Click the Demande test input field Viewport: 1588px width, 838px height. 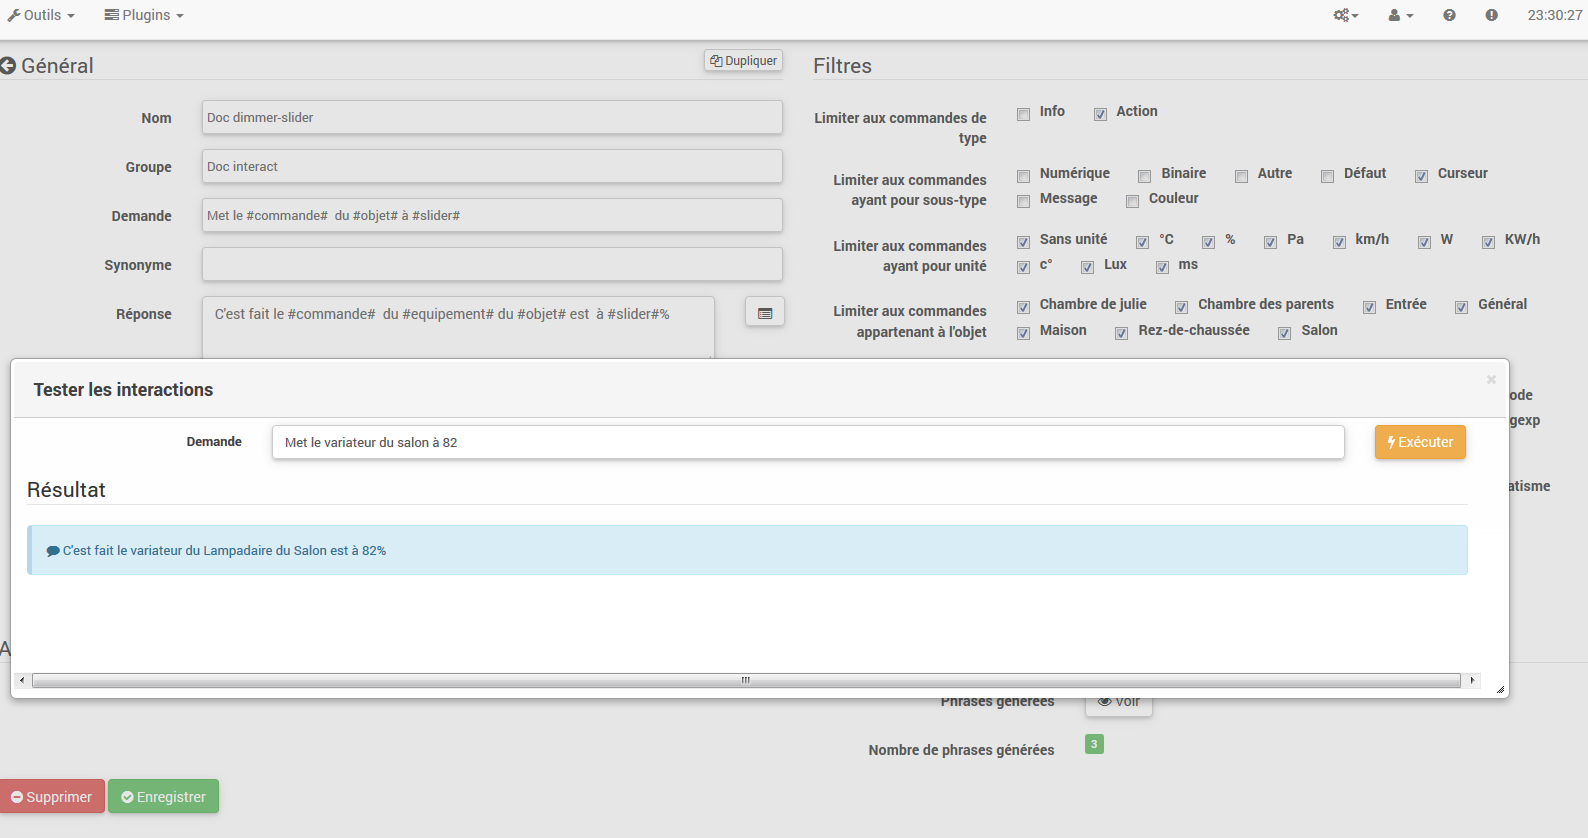(807, 442)
